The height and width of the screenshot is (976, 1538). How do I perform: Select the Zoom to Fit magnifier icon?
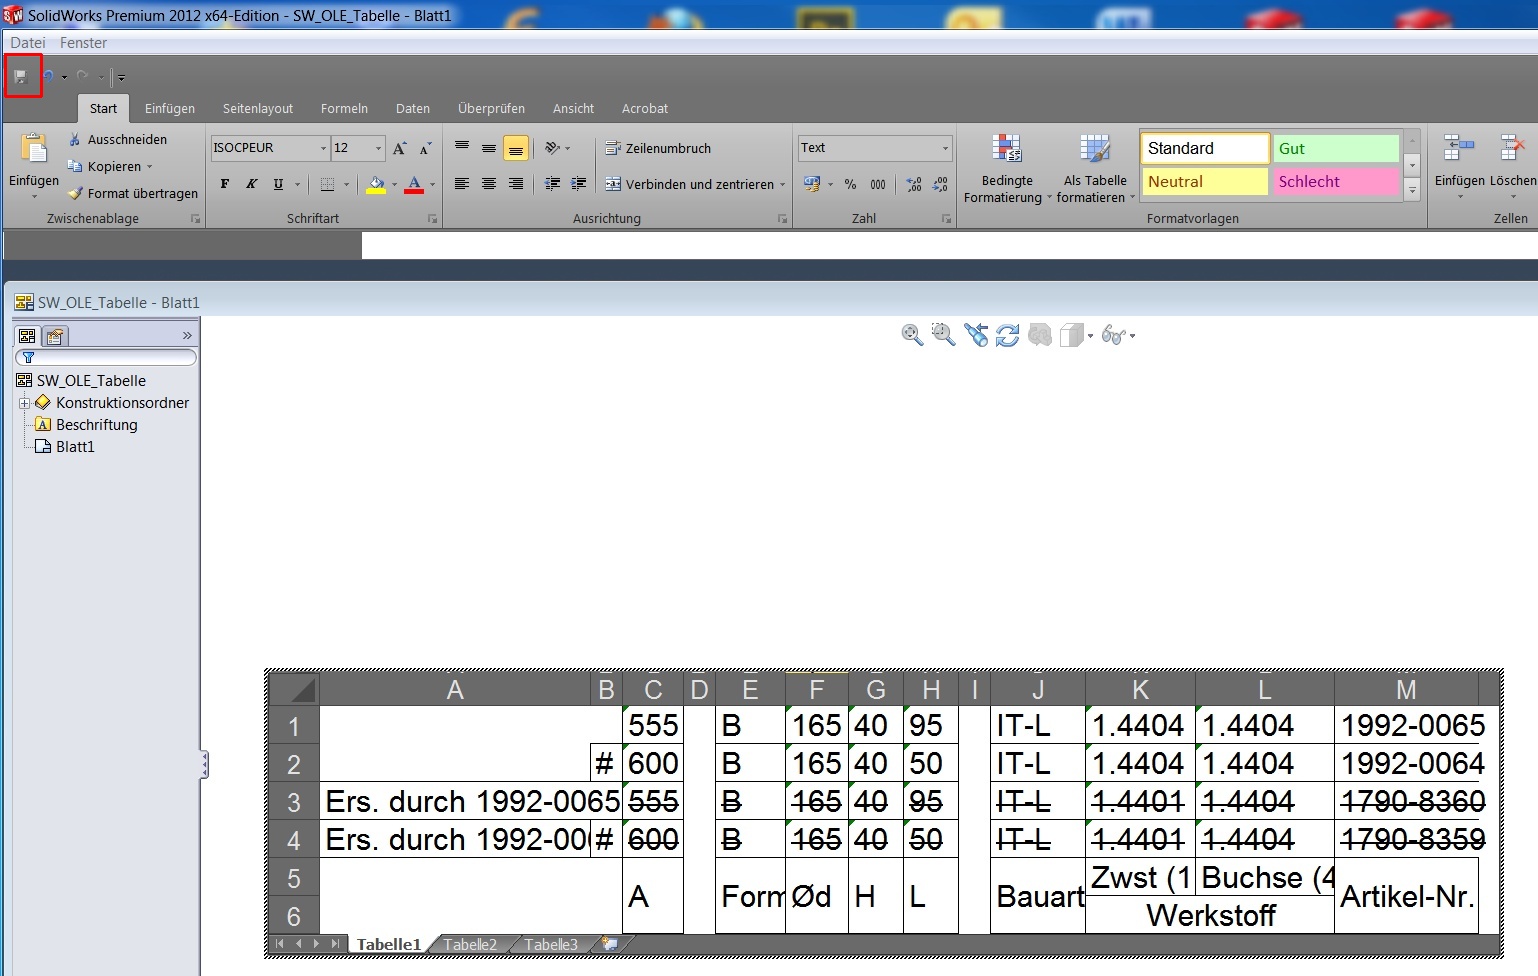tap(911, 335)
